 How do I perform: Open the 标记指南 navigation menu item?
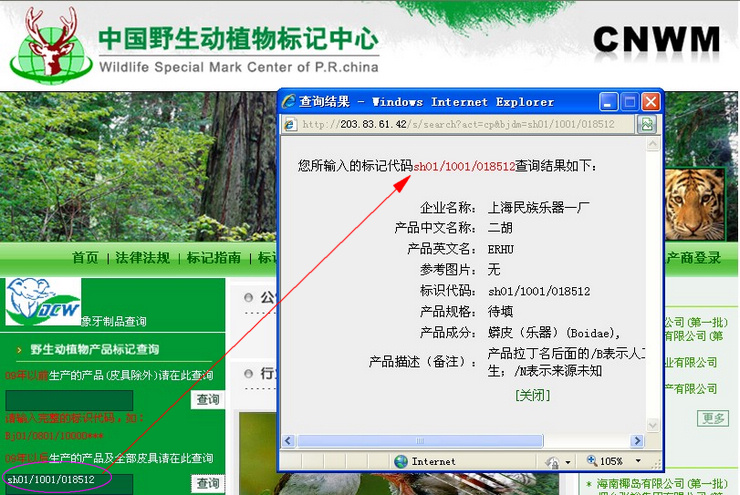point(214,258)
